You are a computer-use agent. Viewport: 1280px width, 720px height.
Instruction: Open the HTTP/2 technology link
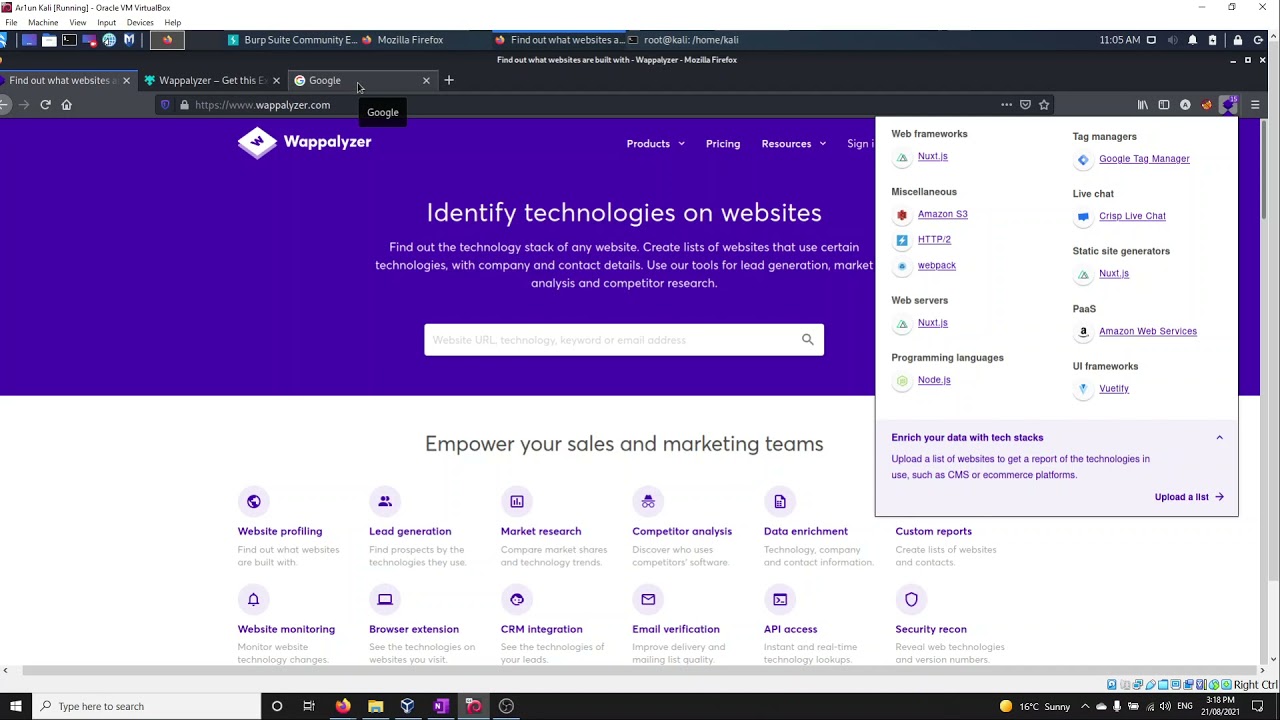pos(934,240)
